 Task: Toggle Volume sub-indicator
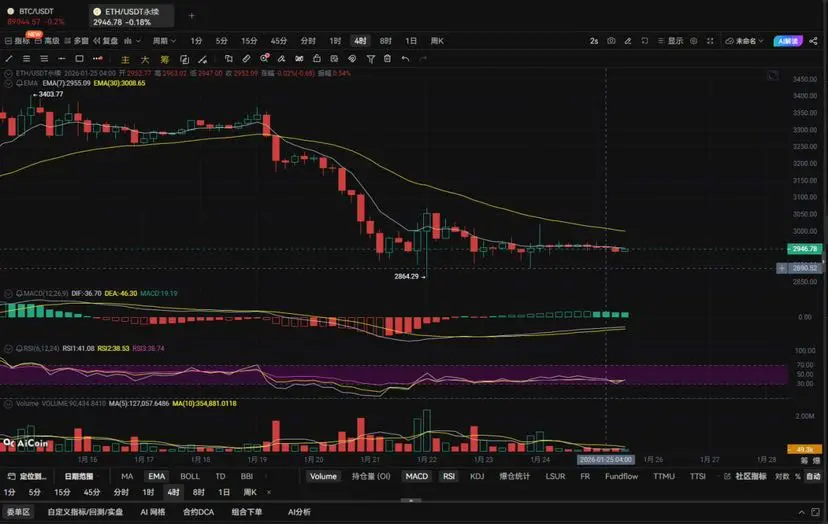[323, 476]
